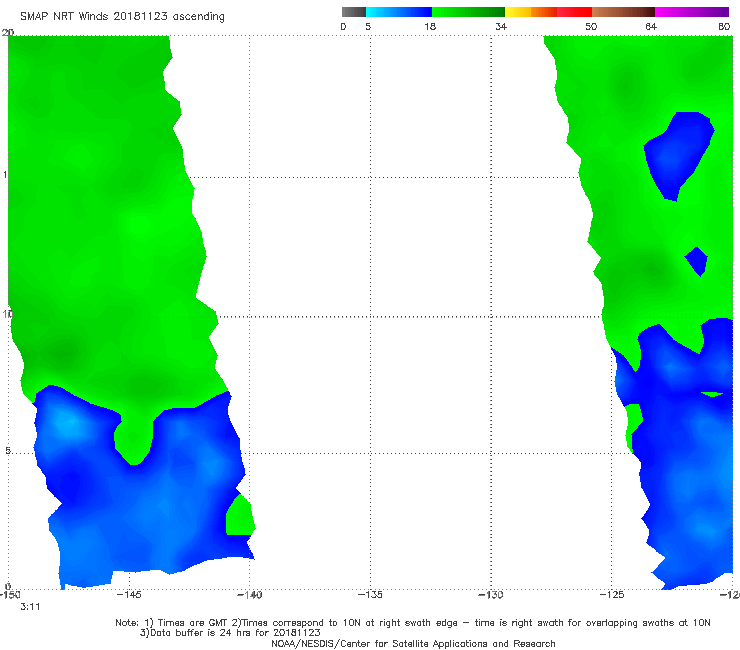Click the color bar label '64'
740x650 pixels.
click(651, 27)
